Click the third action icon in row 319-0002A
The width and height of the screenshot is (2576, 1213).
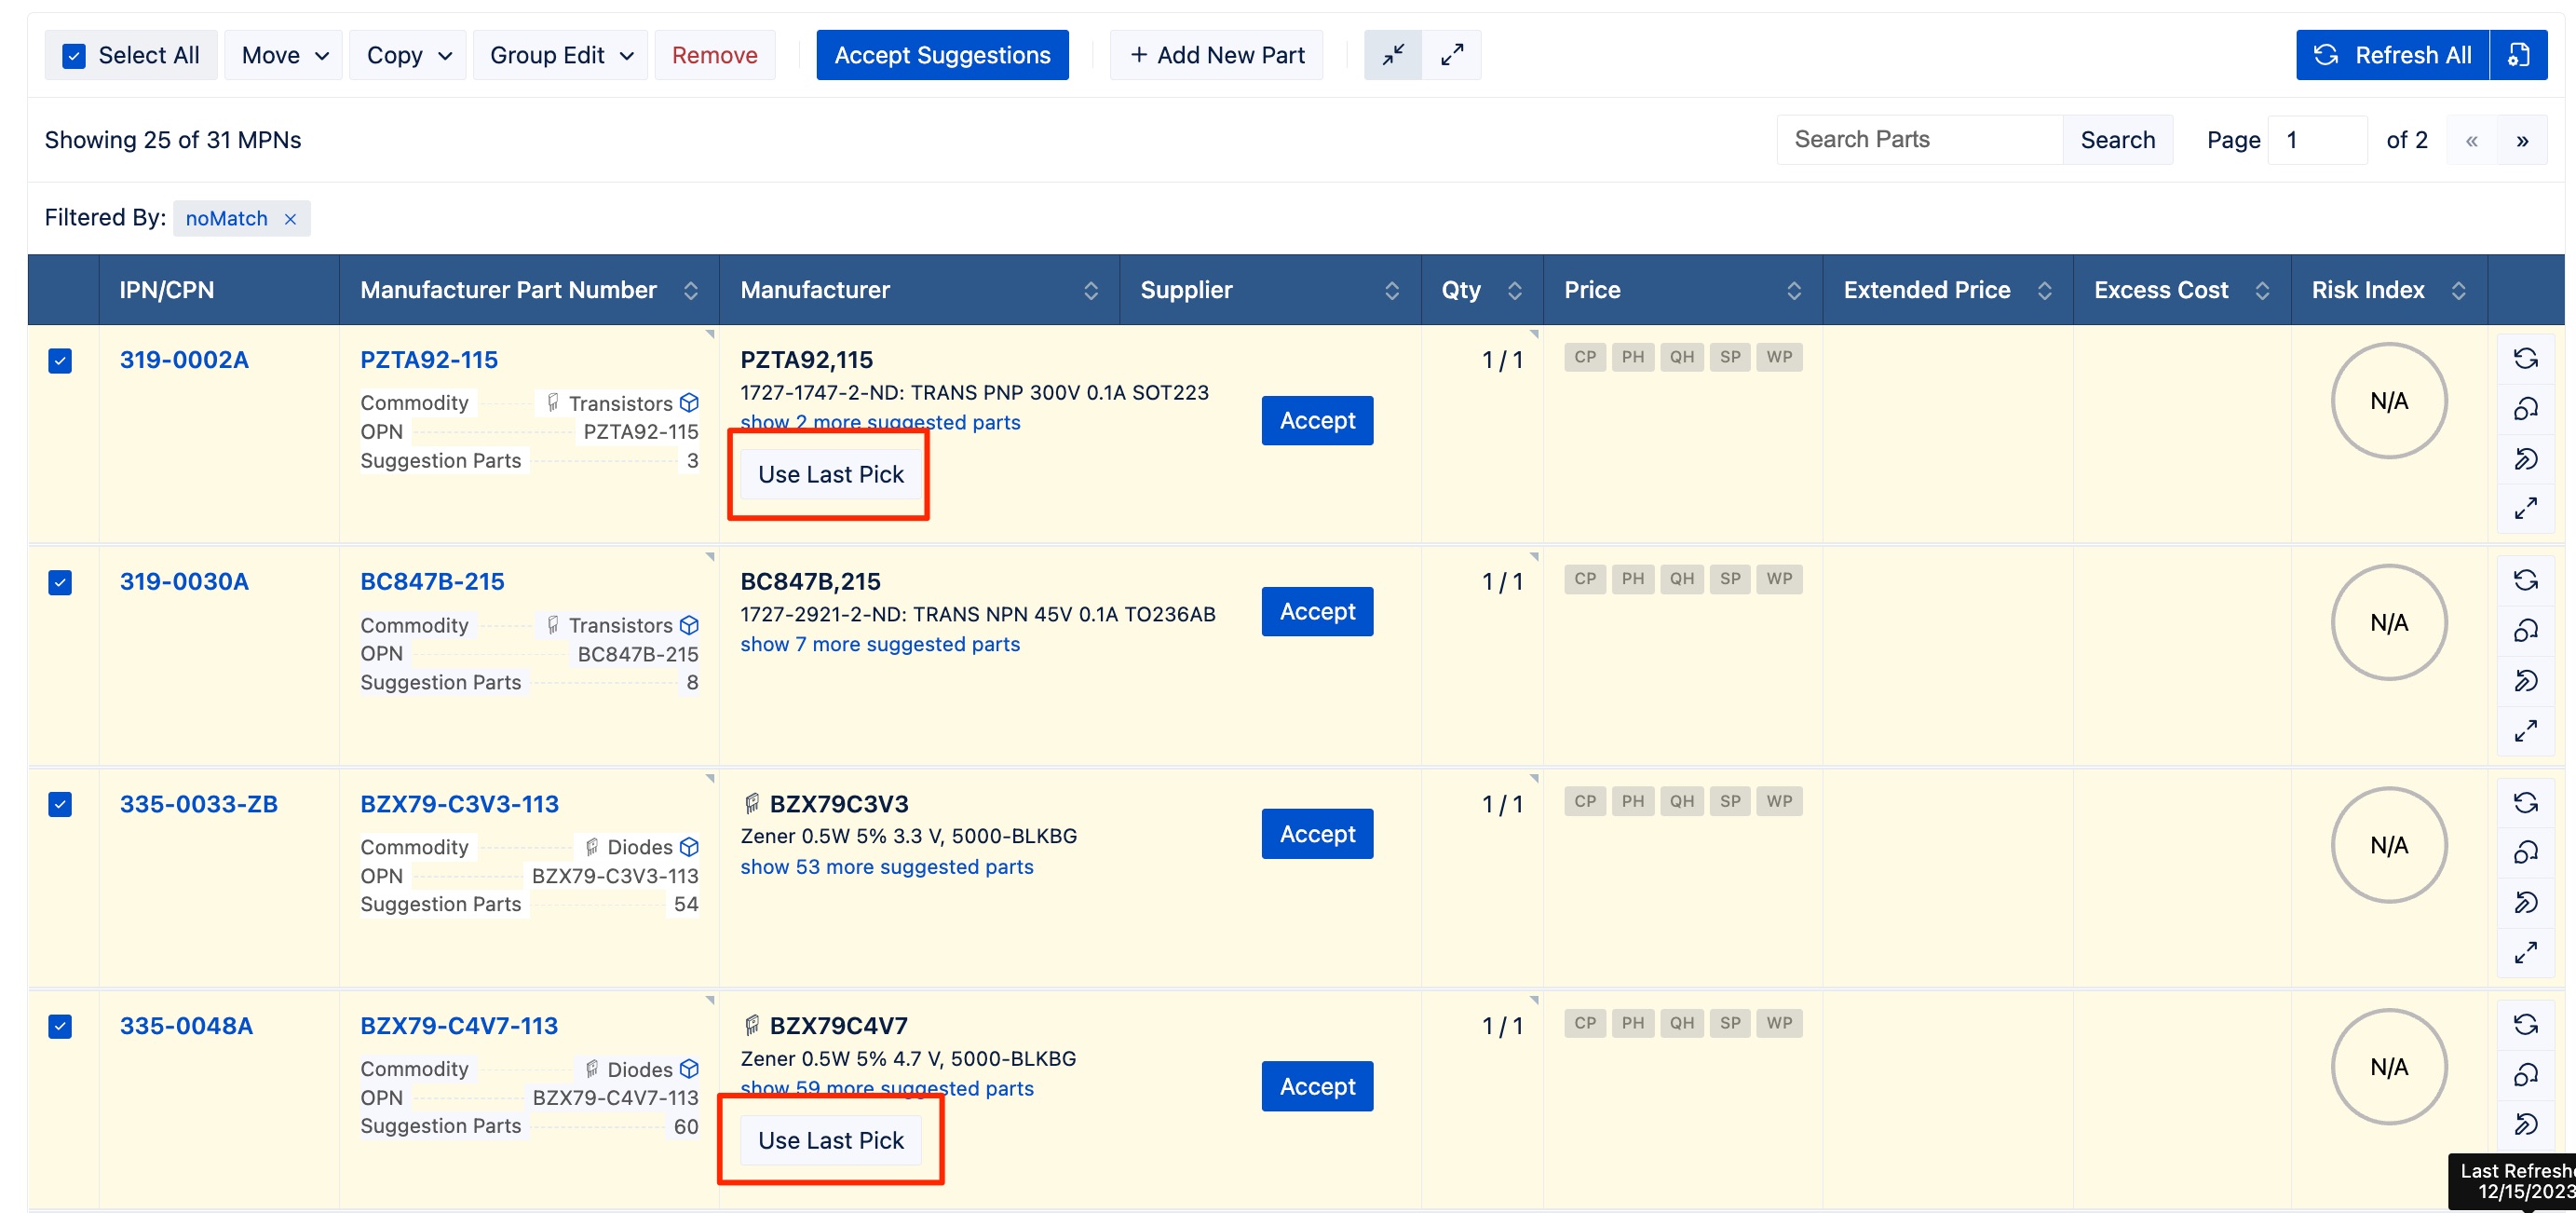[x=2526, y=459]
